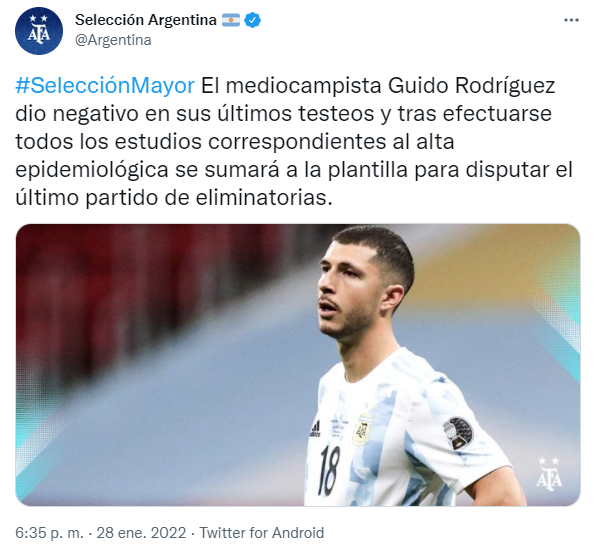Open the Twitter for Android source link

[262, 533]
